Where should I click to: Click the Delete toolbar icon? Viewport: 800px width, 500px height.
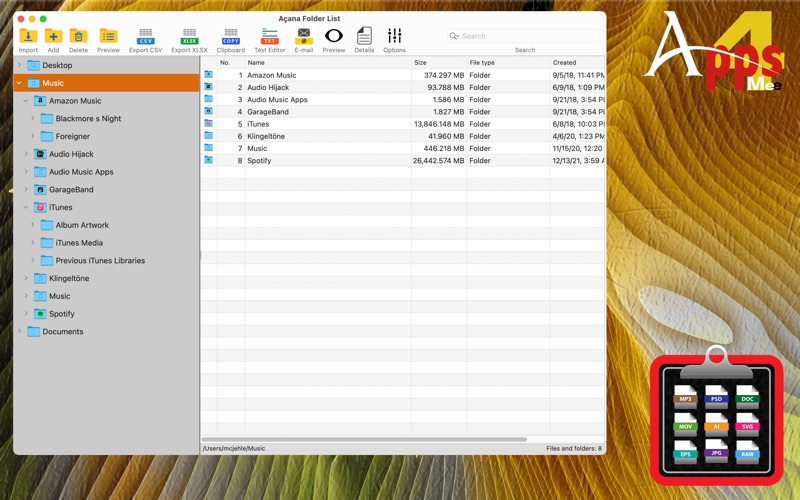78,36
